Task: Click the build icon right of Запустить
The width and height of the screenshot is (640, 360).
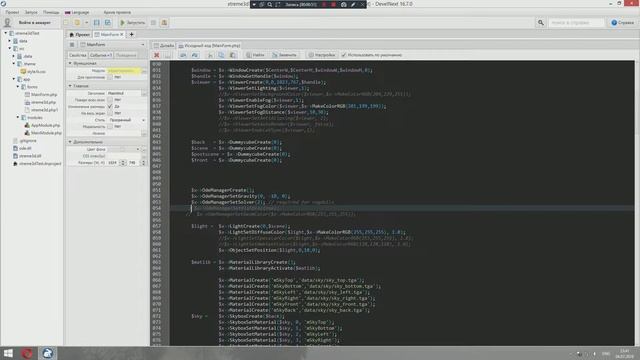Action: [164, 22]
